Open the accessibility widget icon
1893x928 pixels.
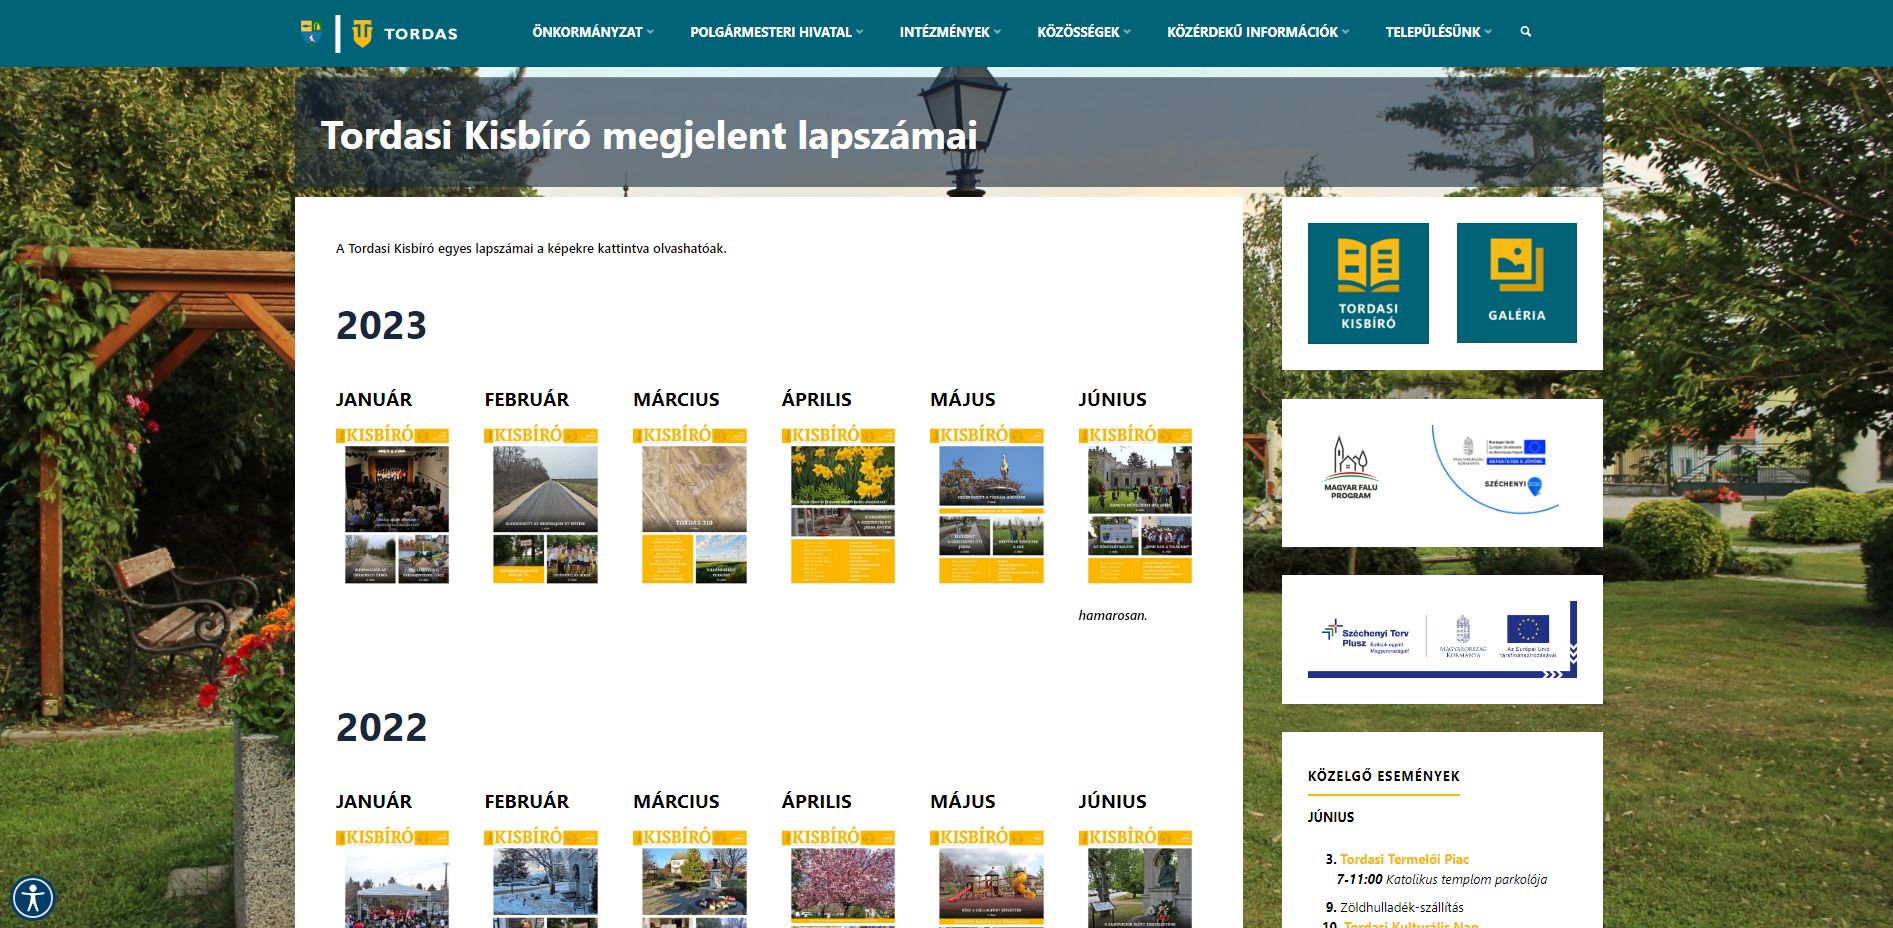pyautogui.click(x=33, y=897)
